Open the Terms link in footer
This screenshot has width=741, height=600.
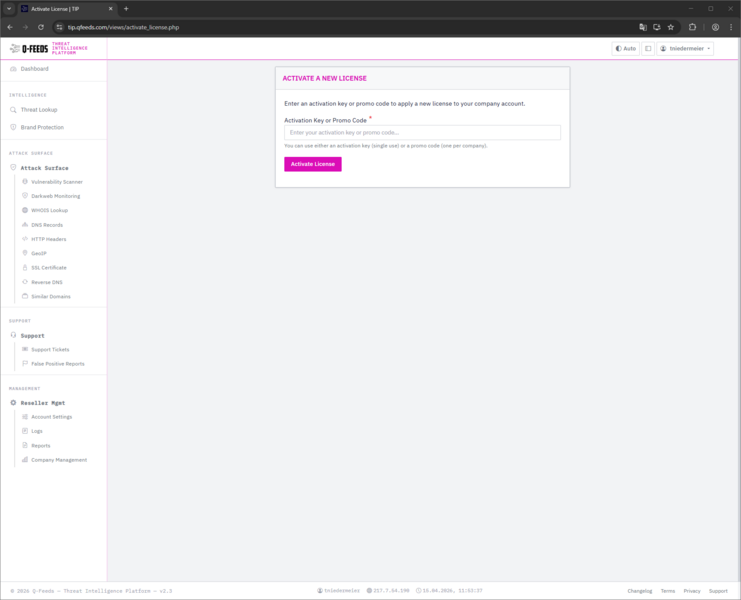667,591
